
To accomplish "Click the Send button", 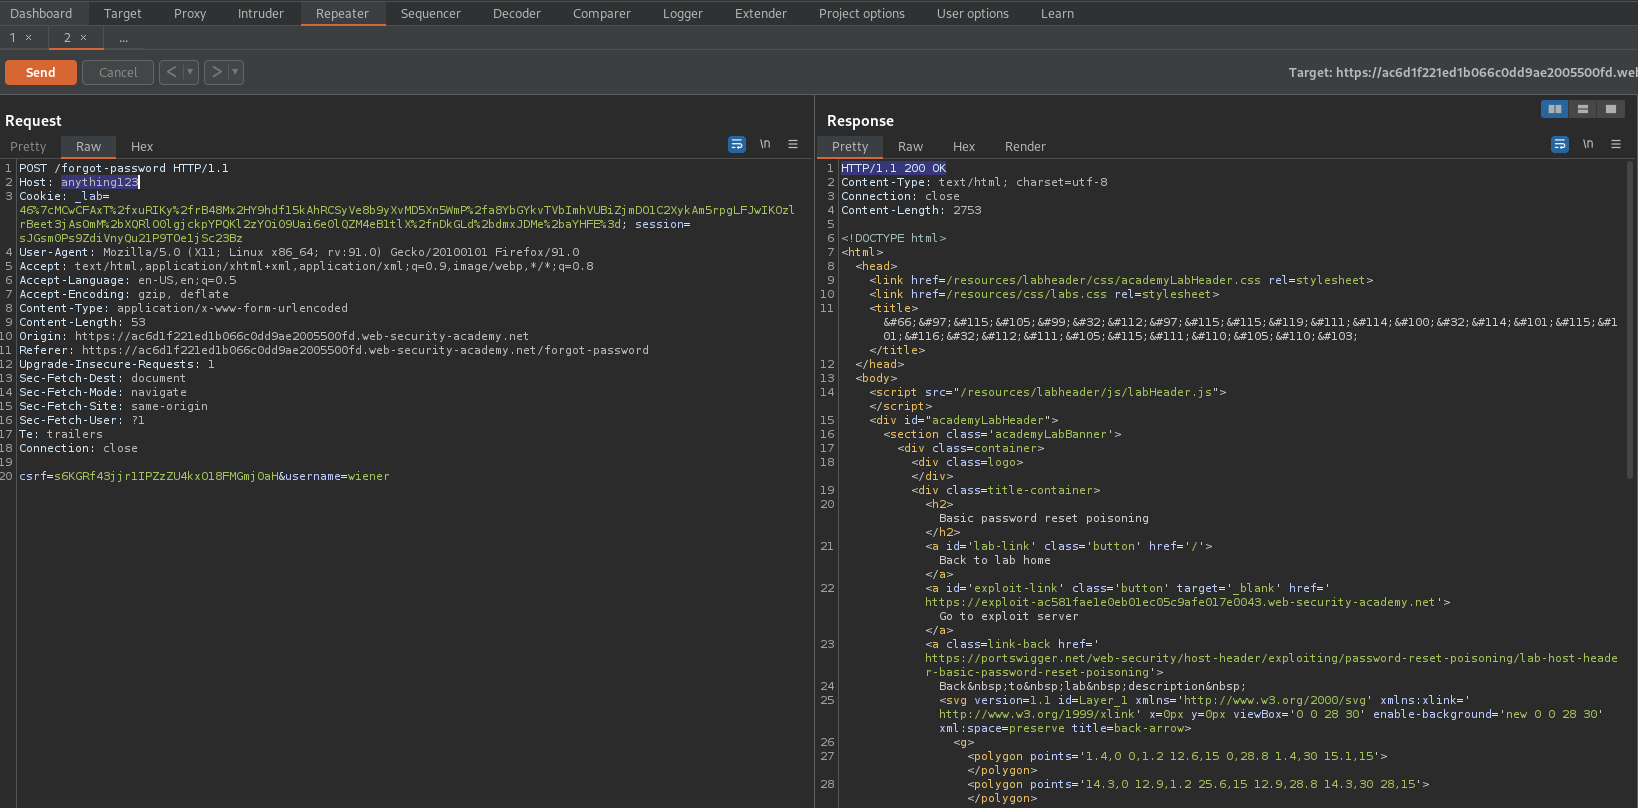I will click(41, 72).
